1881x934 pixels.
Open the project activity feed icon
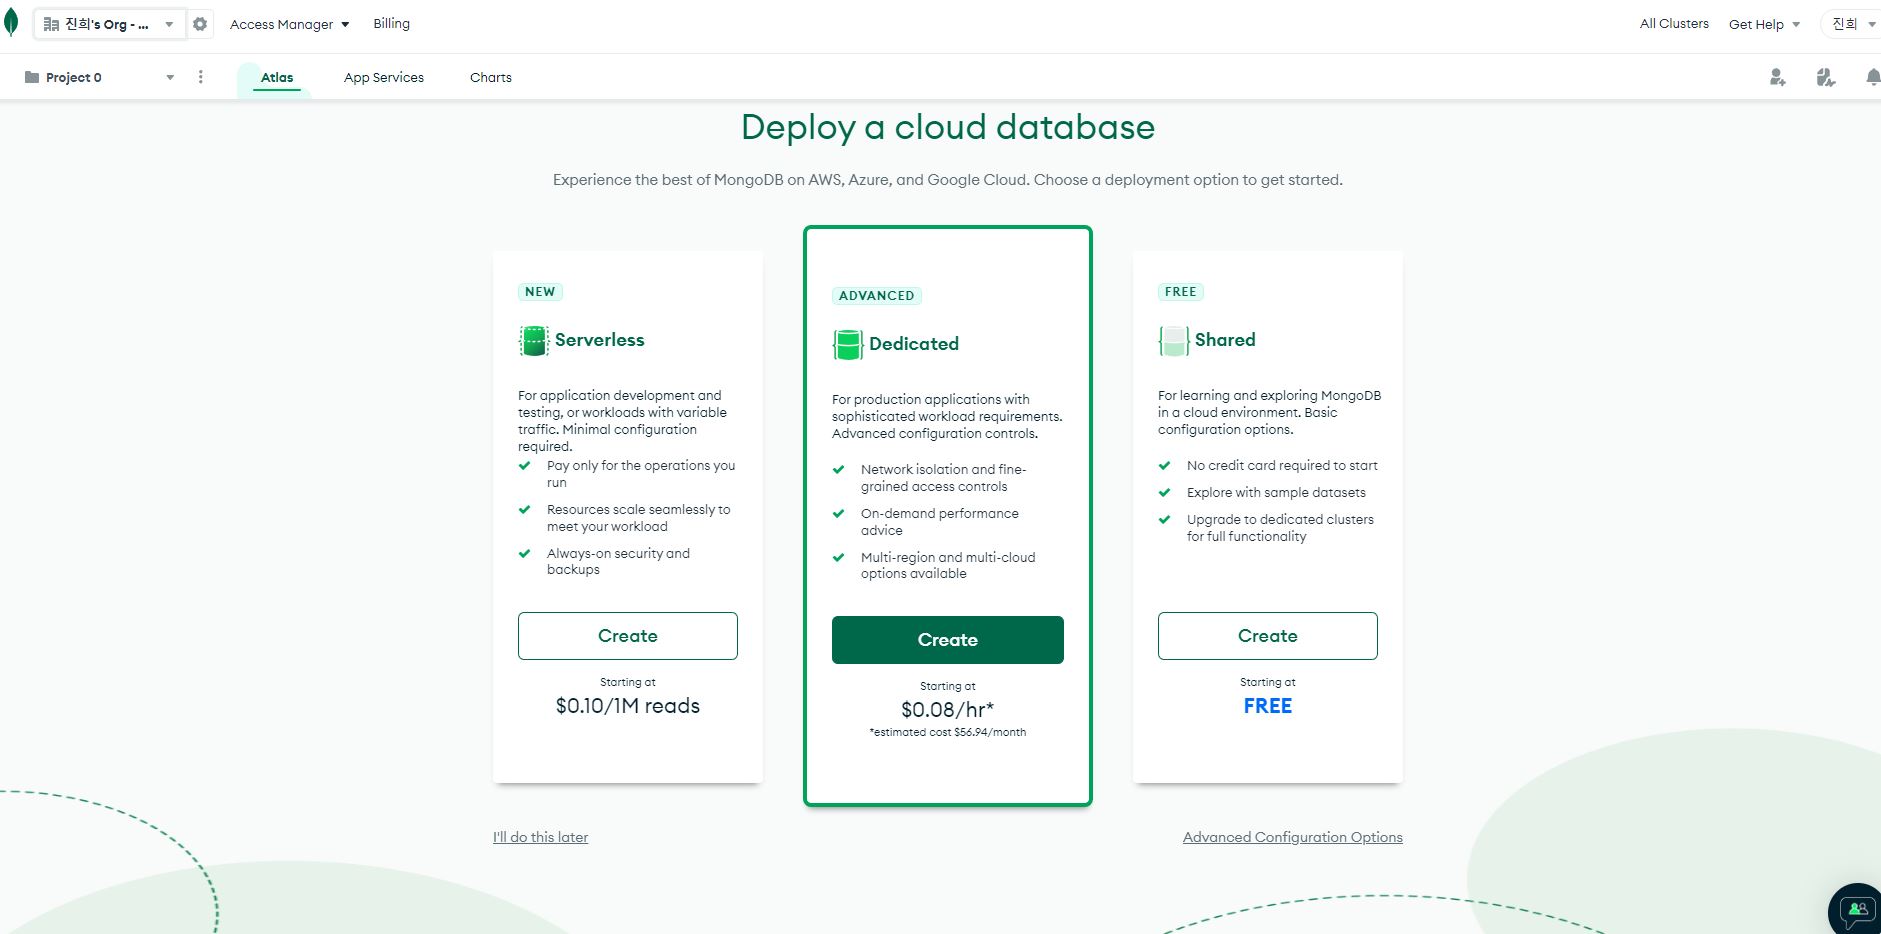(1825, 77)
